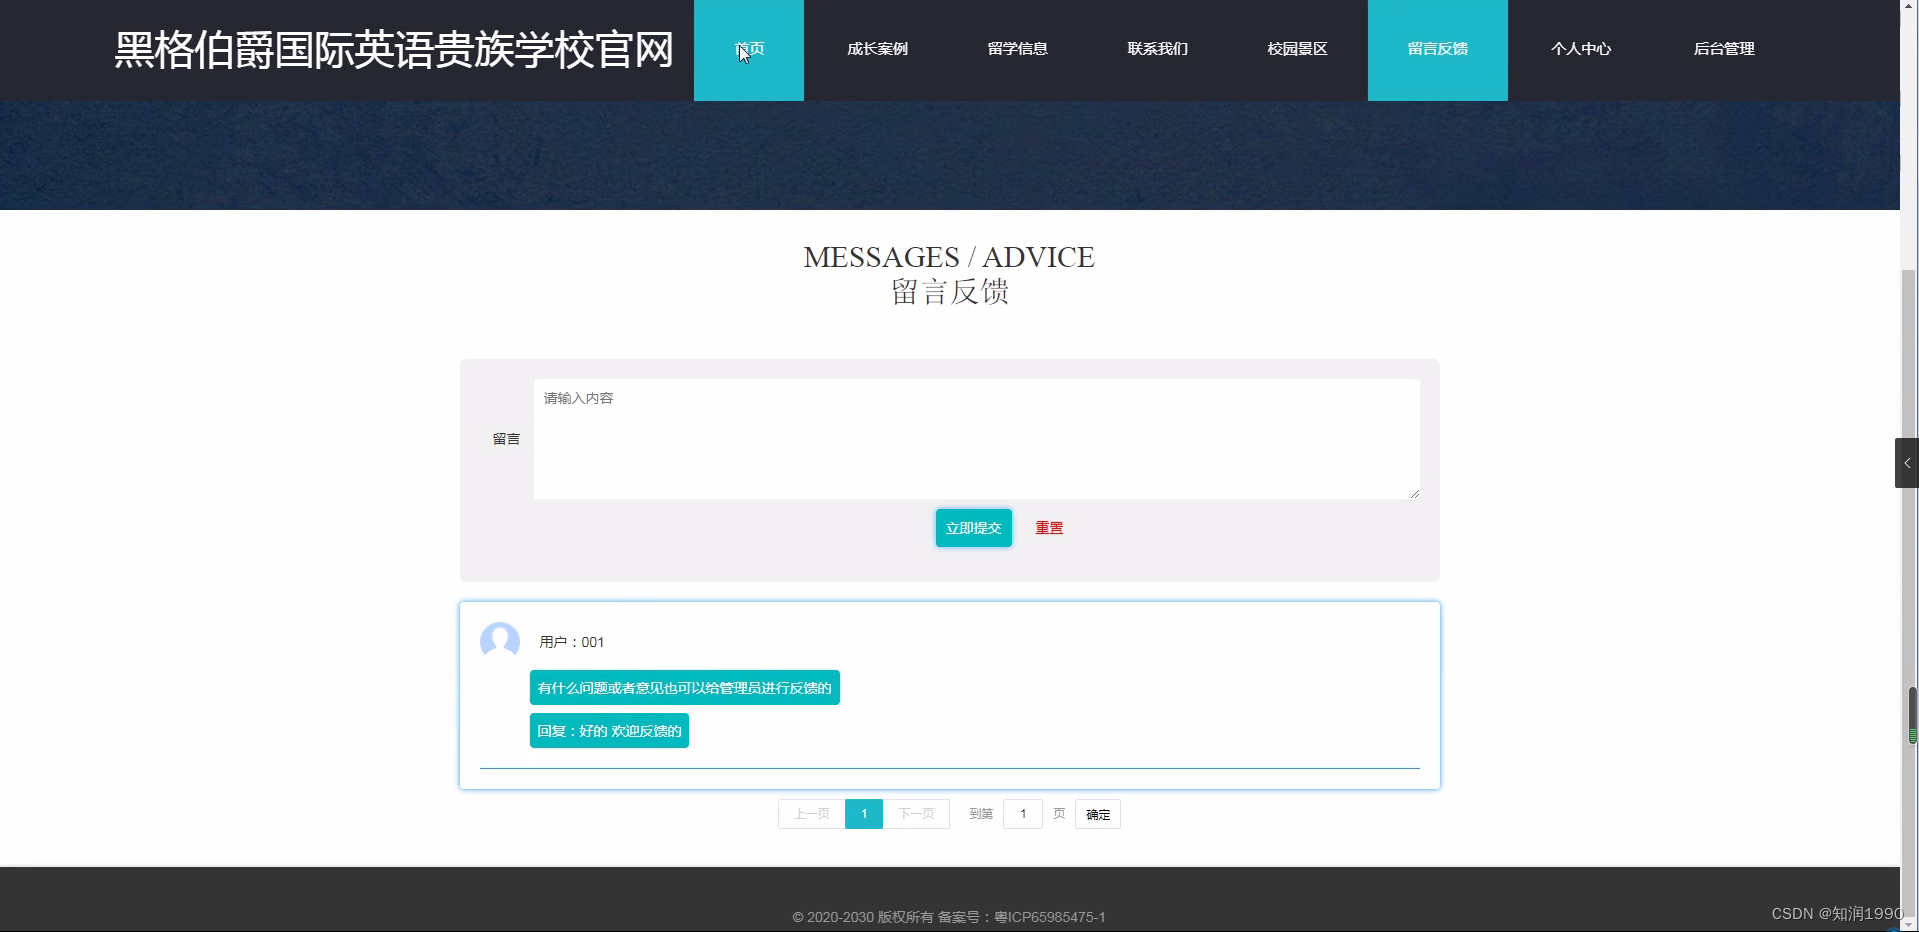Click the school logo title 黑格伯爵国际英语贵族学校官网

click(393, 49)
